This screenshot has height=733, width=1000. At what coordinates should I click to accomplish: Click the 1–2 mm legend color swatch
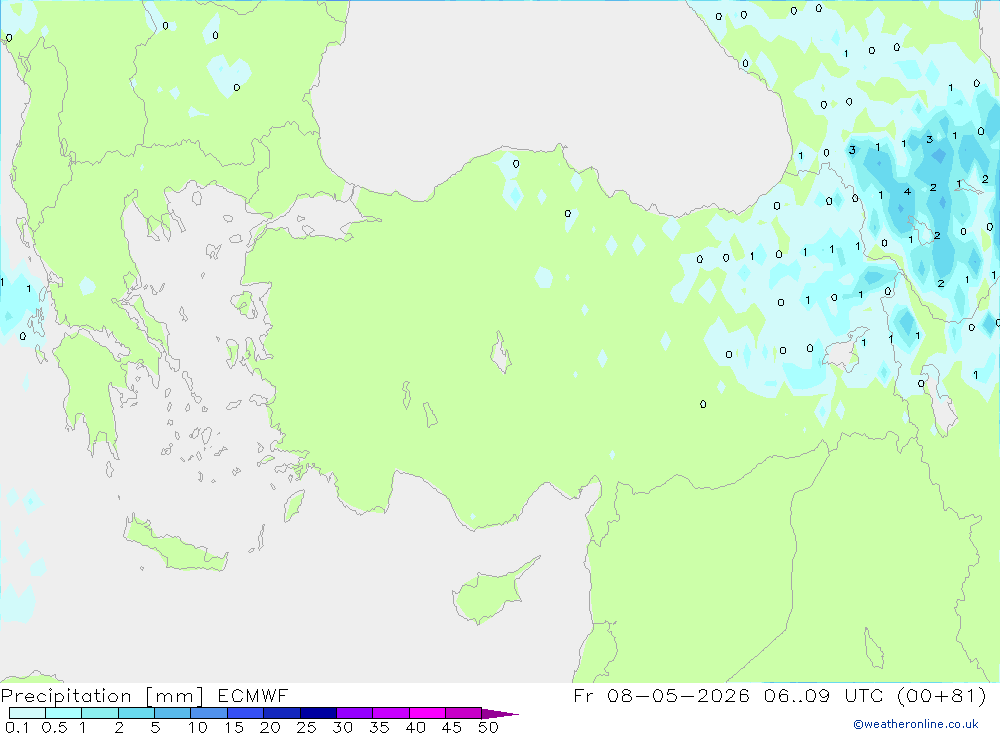[99, 713]
